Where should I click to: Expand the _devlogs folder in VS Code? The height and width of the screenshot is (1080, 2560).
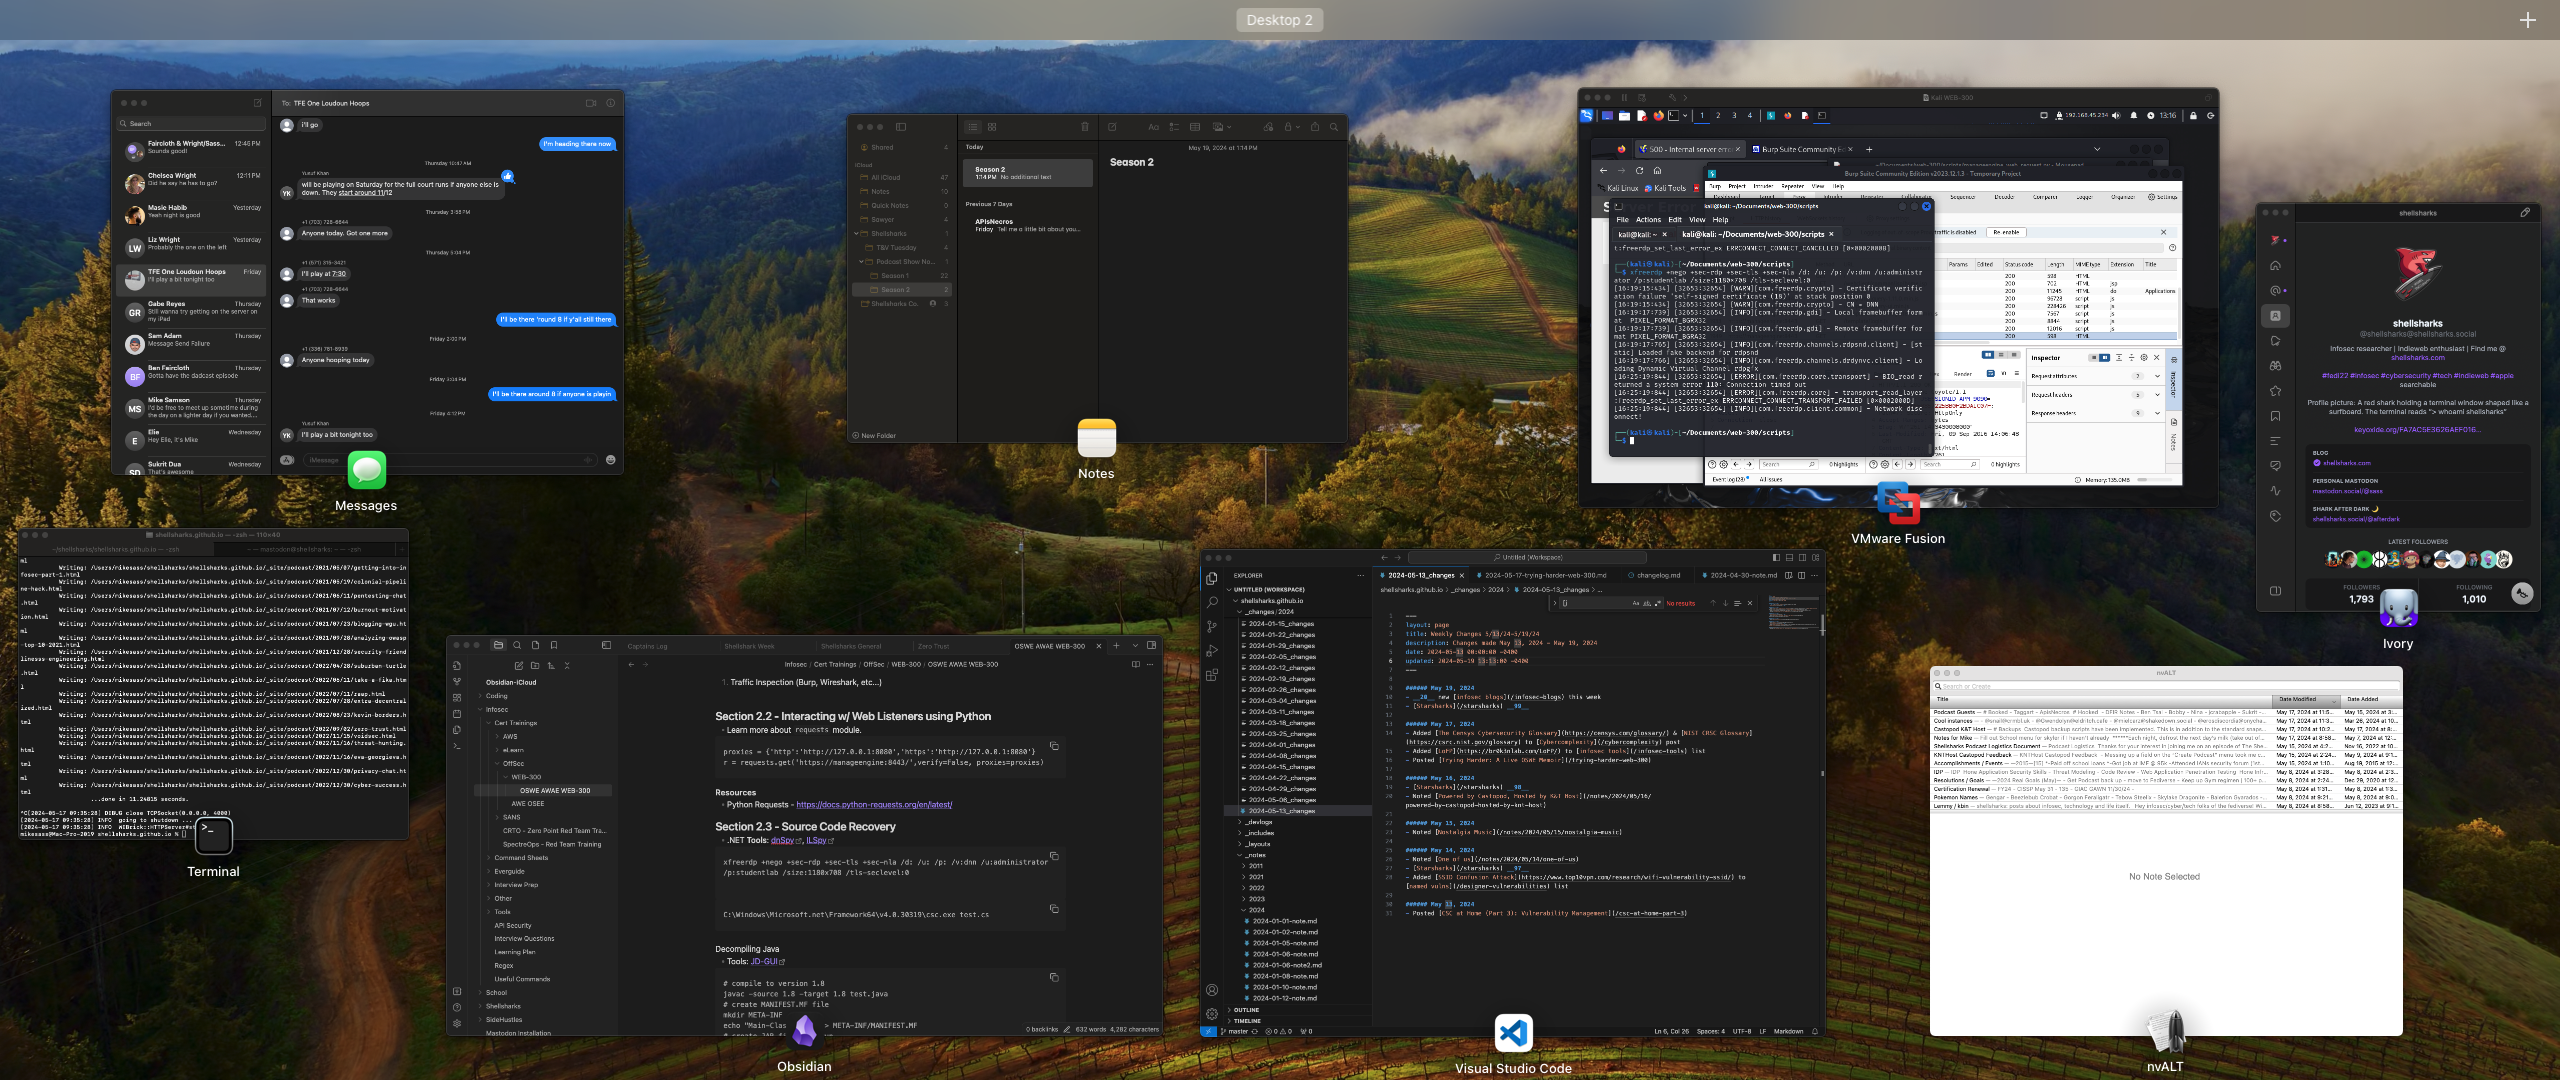(1258, 822)
